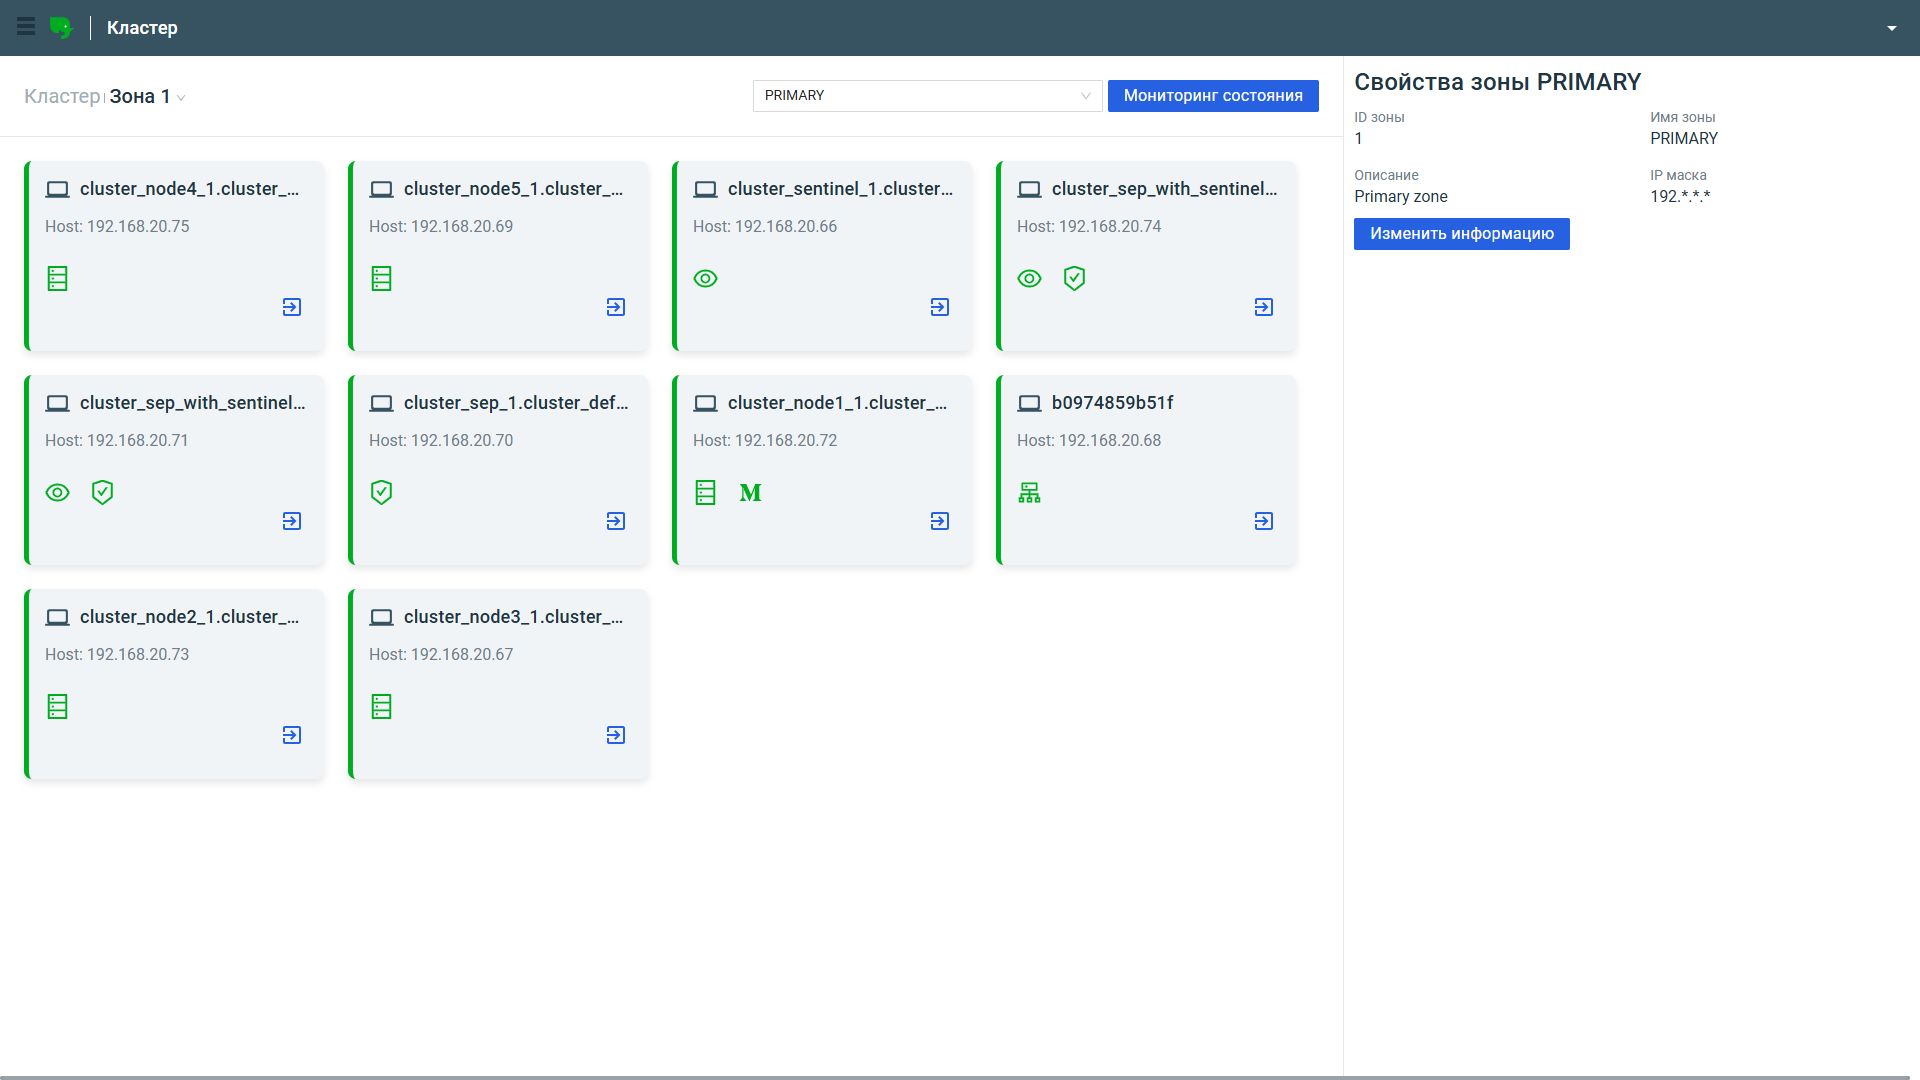1920x1080 pixels.
Task: Click storage icon on cluster_node5_1 card
Action: coord(381,279)
